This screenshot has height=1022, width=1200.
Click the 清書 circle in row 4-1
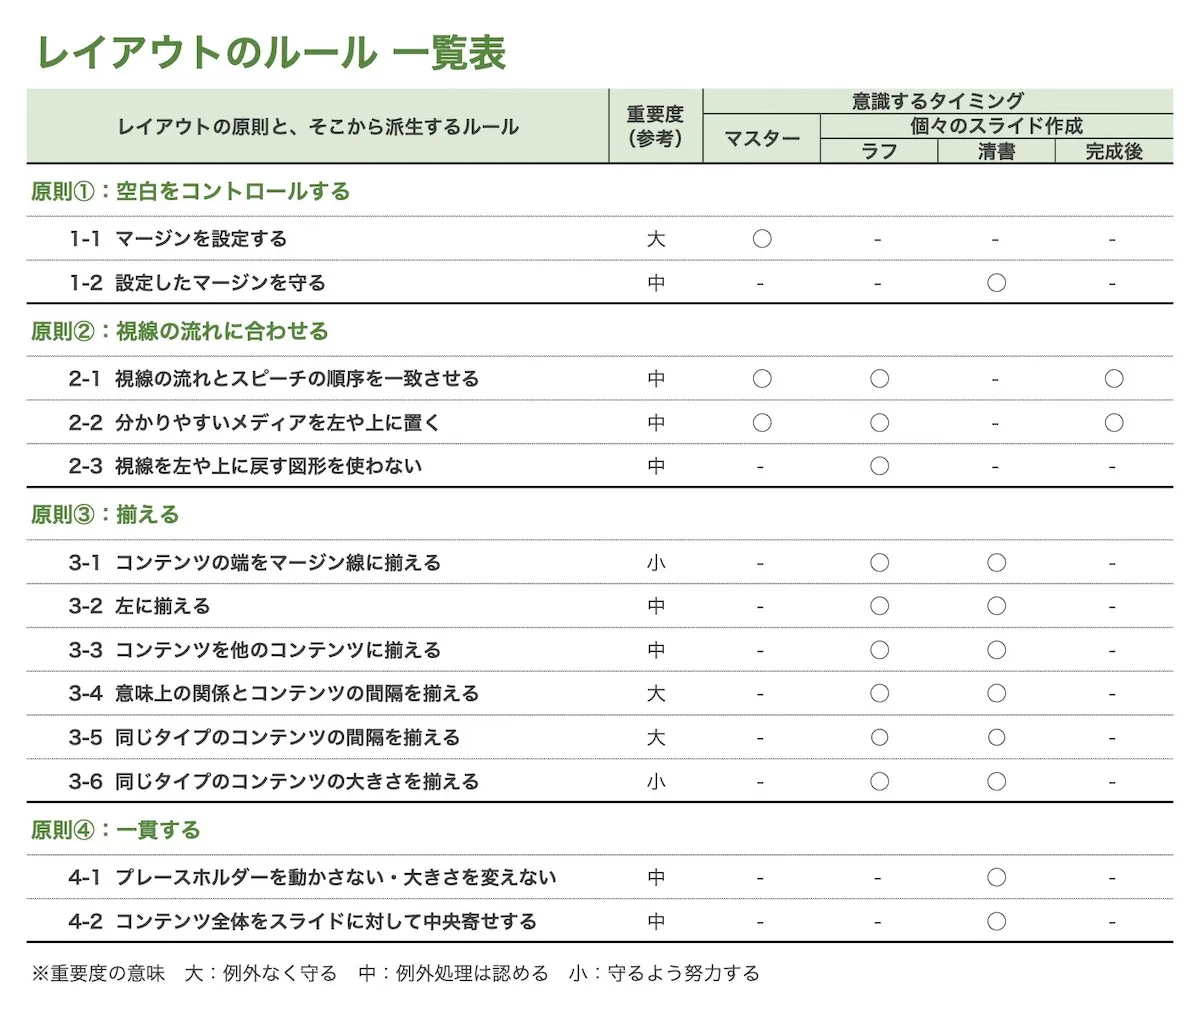pyautogui.click(x=996, y=877)
